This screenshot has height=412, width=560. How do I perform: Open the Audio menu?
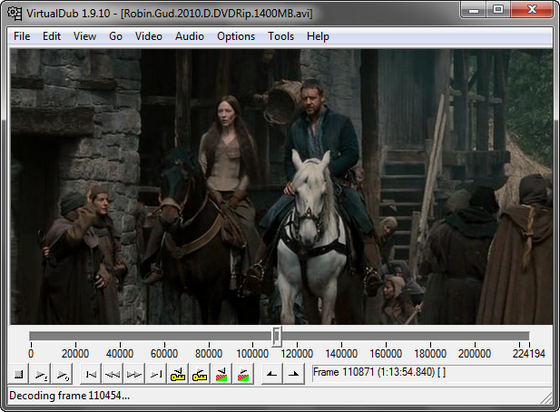pos(190,36)
